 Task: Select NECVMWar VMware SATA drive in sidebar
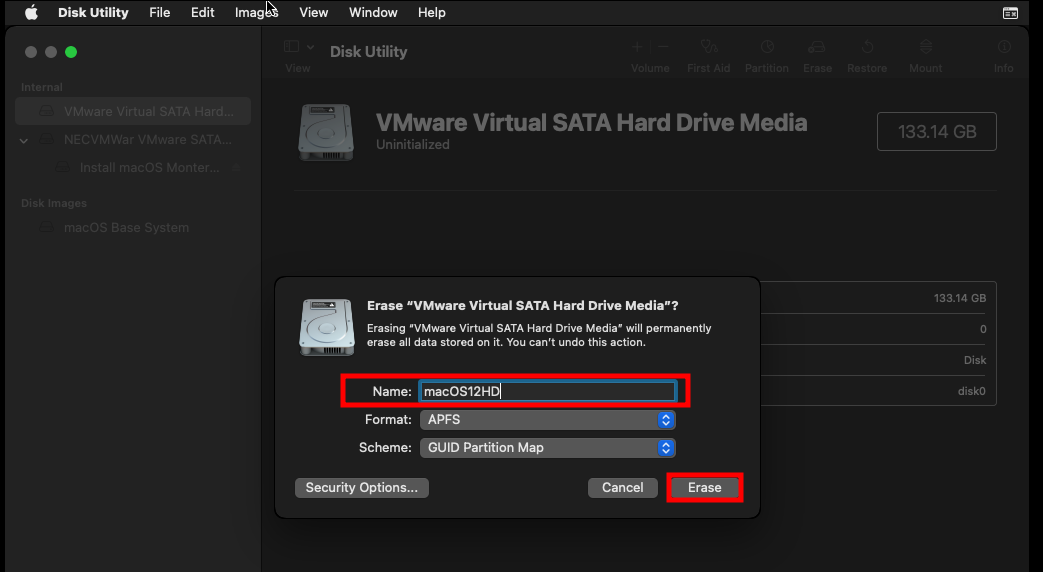coord(133,140)
